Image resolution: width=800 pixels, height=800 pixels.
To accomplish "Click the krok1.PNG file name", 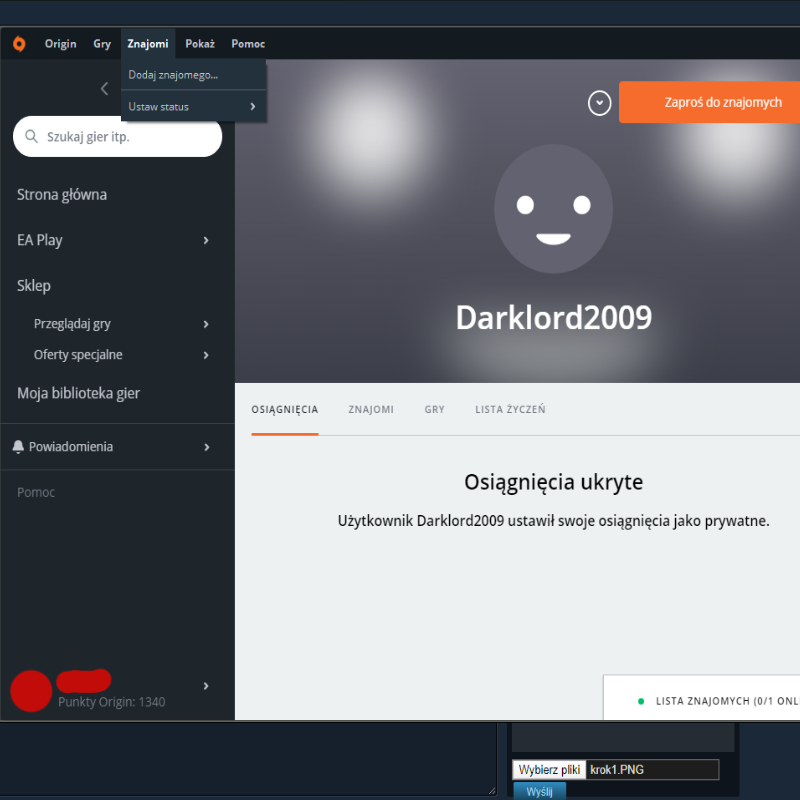I will pos(617,770).
